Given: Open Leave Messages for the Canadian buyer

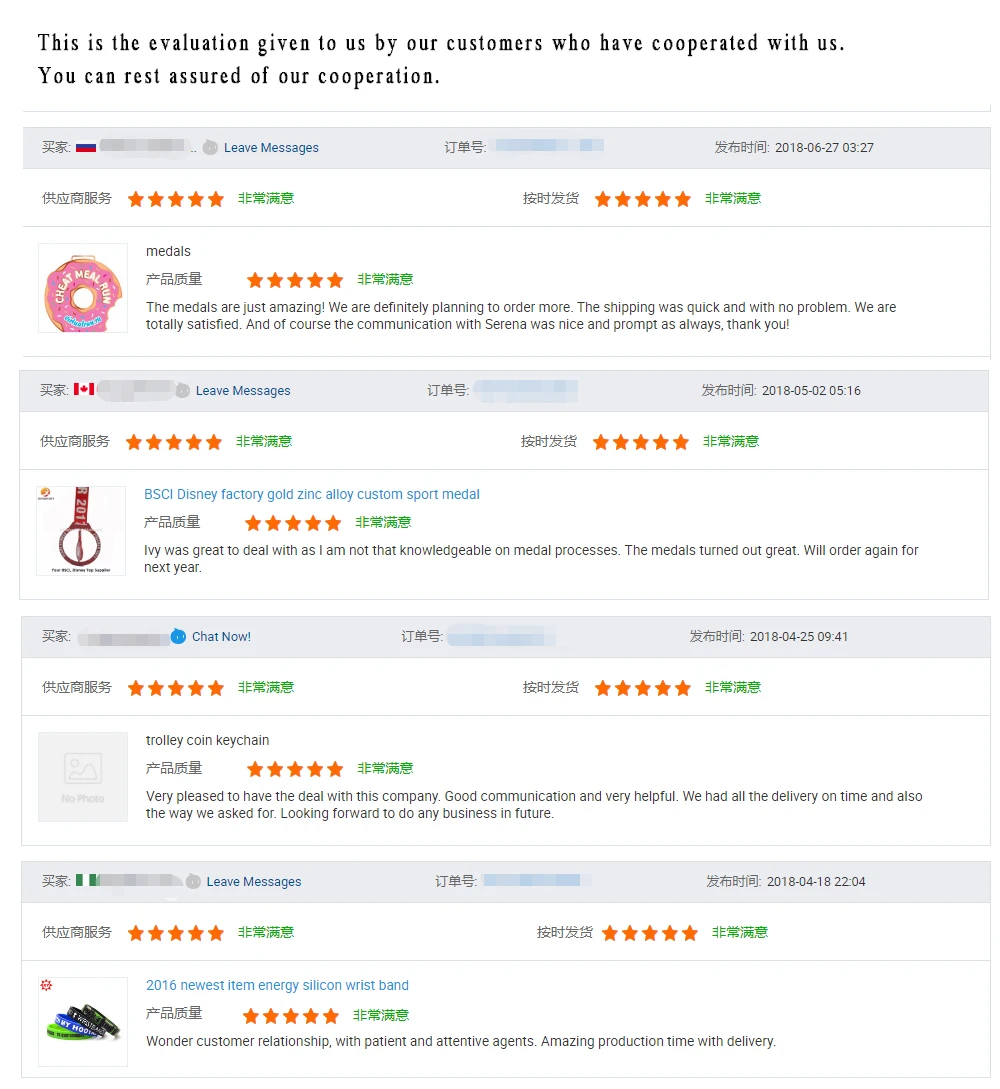Looking at the screenshot, I should pyautogui.click(x=243, y=391).
